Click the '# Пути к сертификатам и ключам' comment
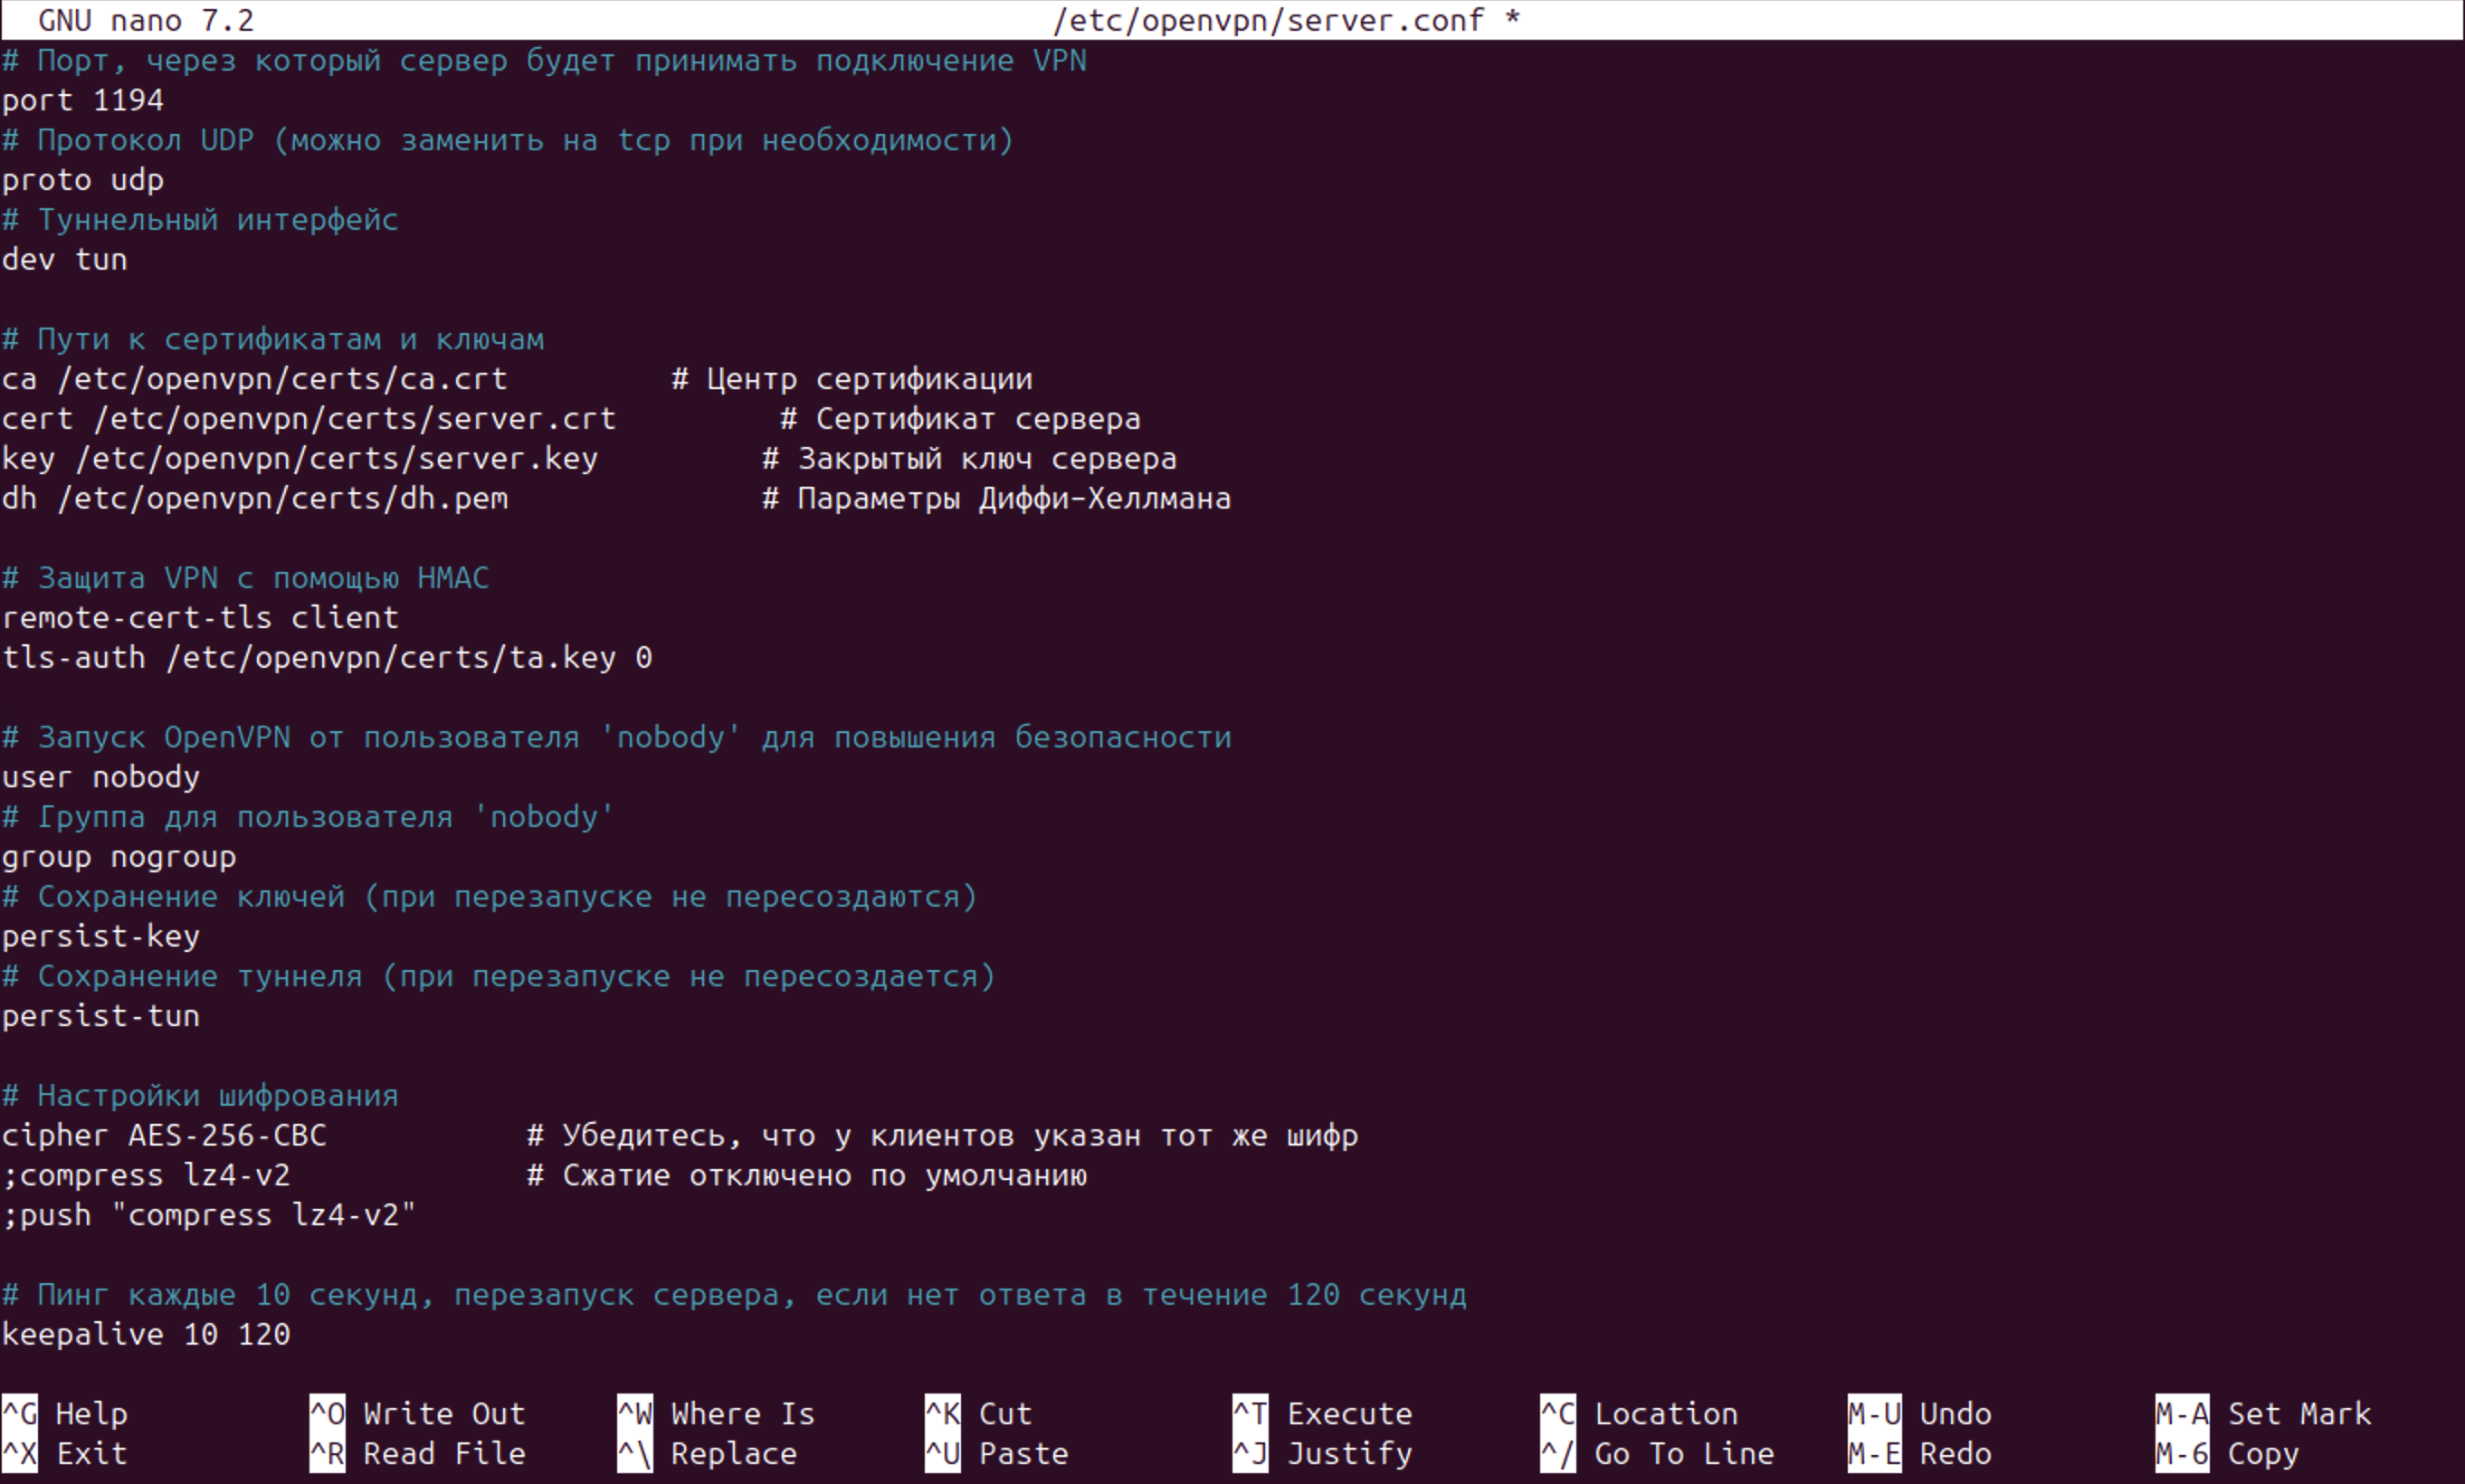Image resolution: width=2465 pixels, height=1484 pixels. tap(273, 339)
